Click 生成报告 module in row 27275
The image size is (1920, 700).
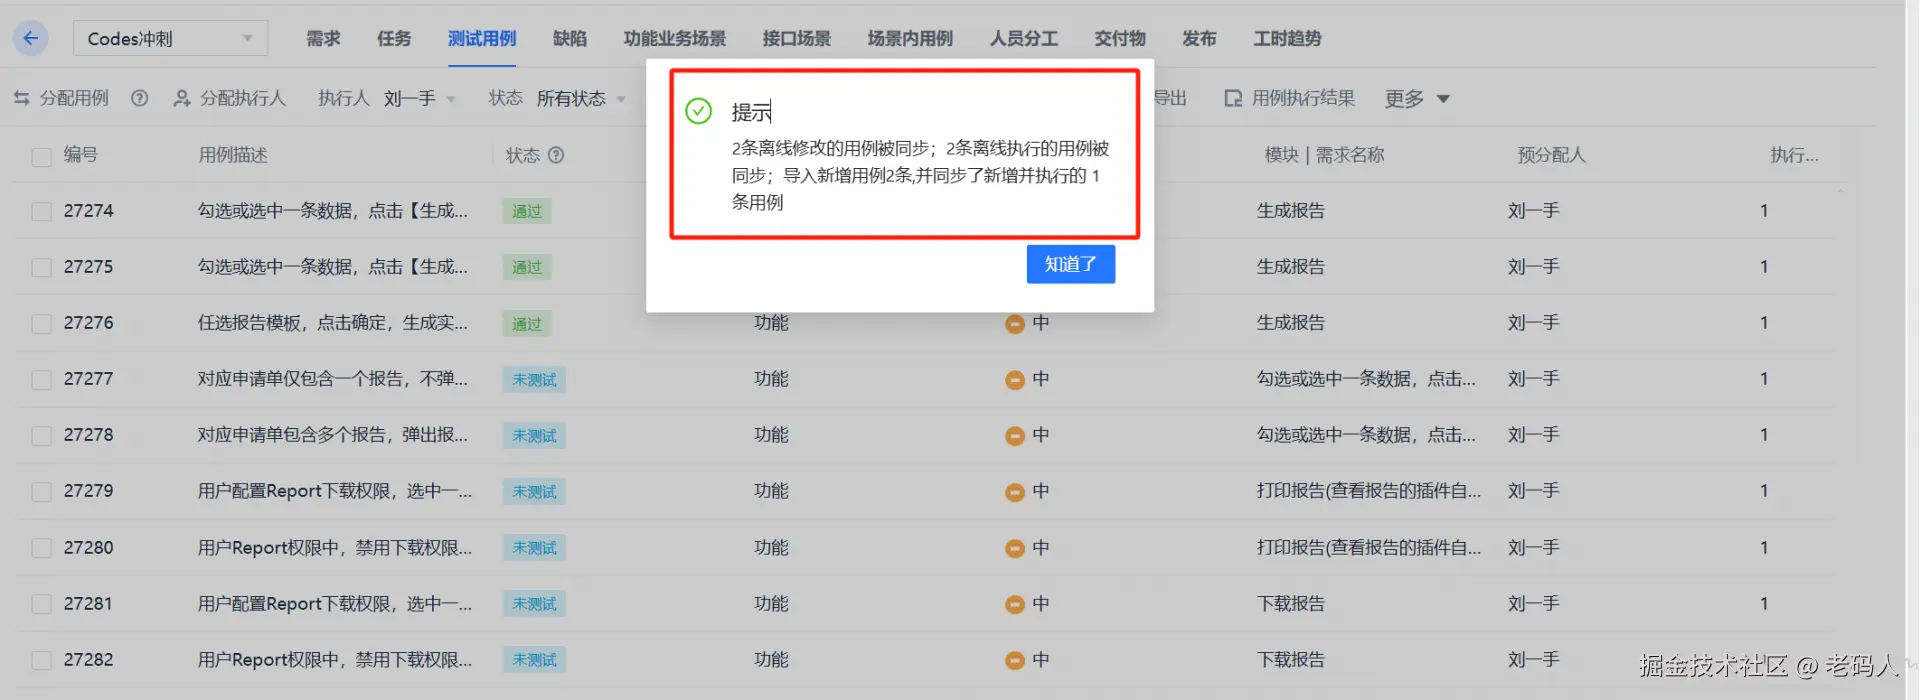1291,267
